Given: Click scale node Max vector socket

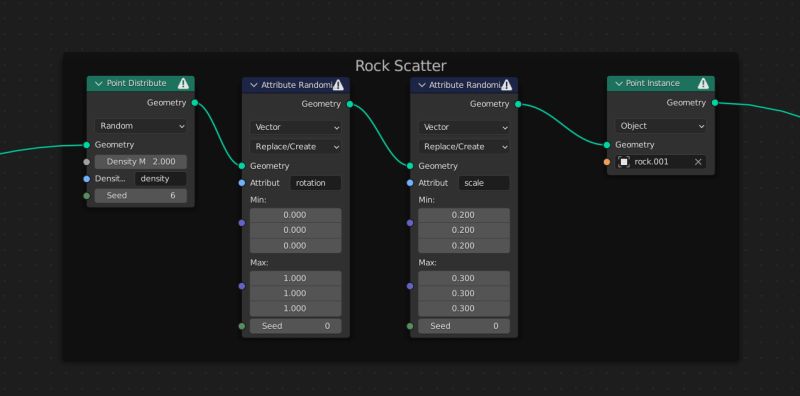Looking at the screenshot, I should (410, 286).
